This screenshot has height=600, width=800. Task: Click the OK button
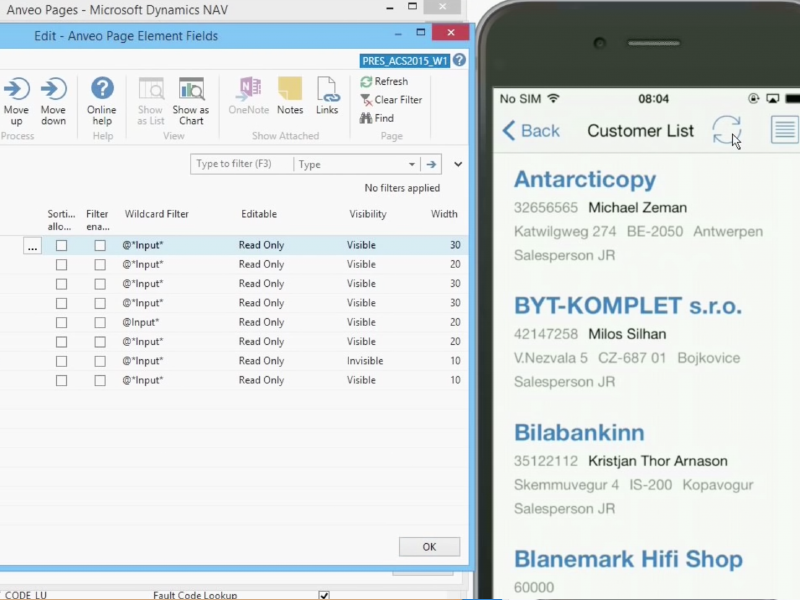coord(429,547)
